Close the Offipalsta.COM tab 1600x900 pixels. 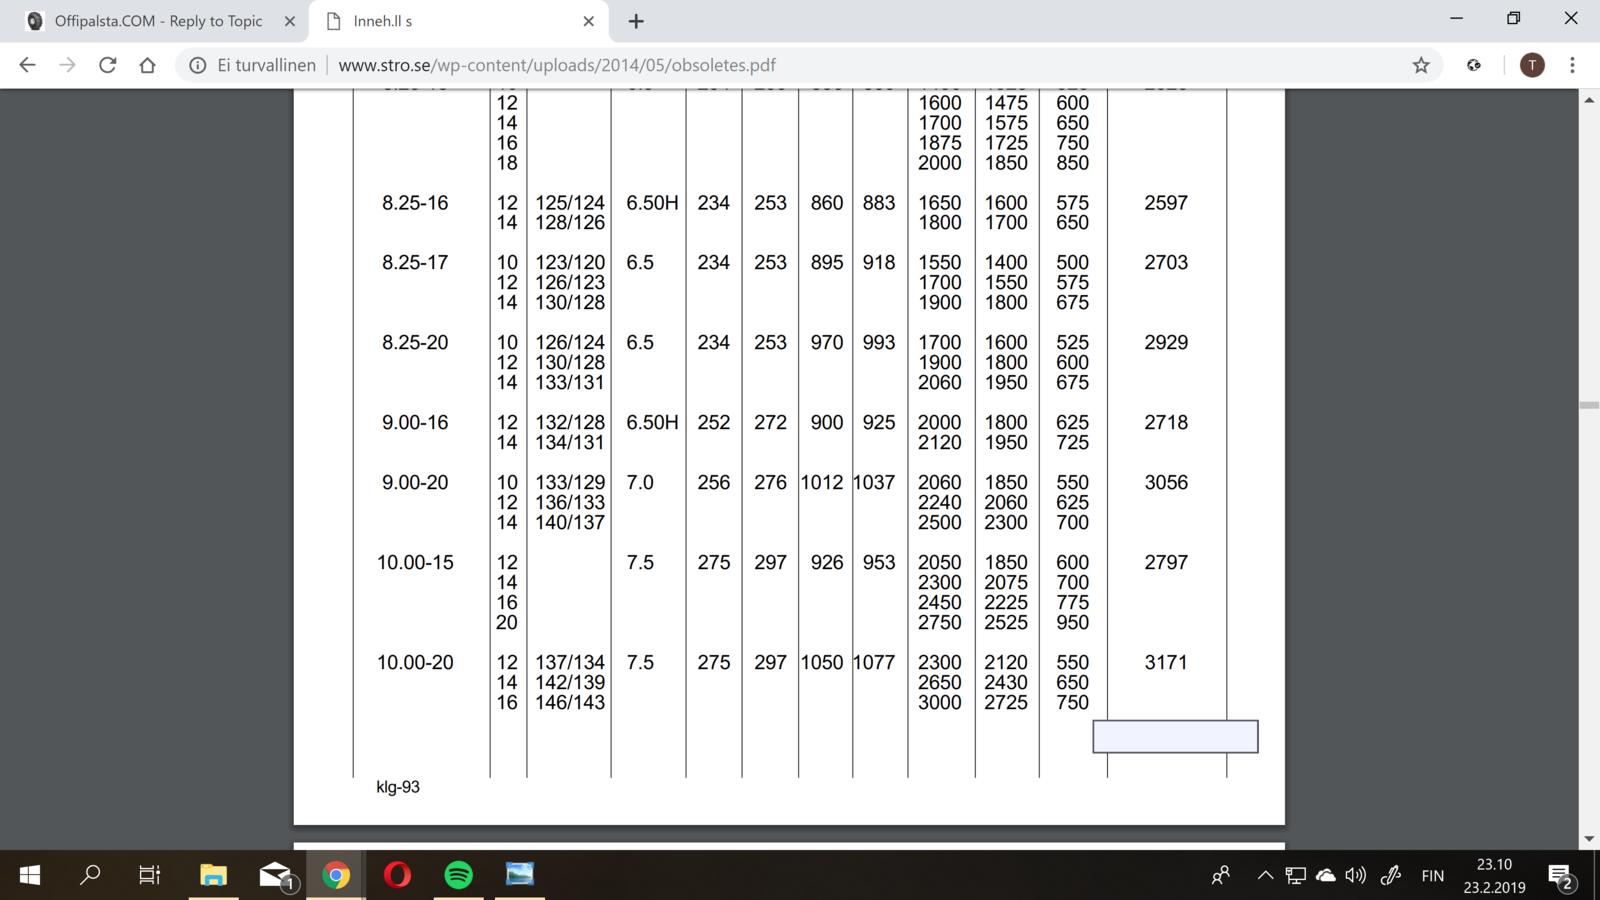pos(289,21)
